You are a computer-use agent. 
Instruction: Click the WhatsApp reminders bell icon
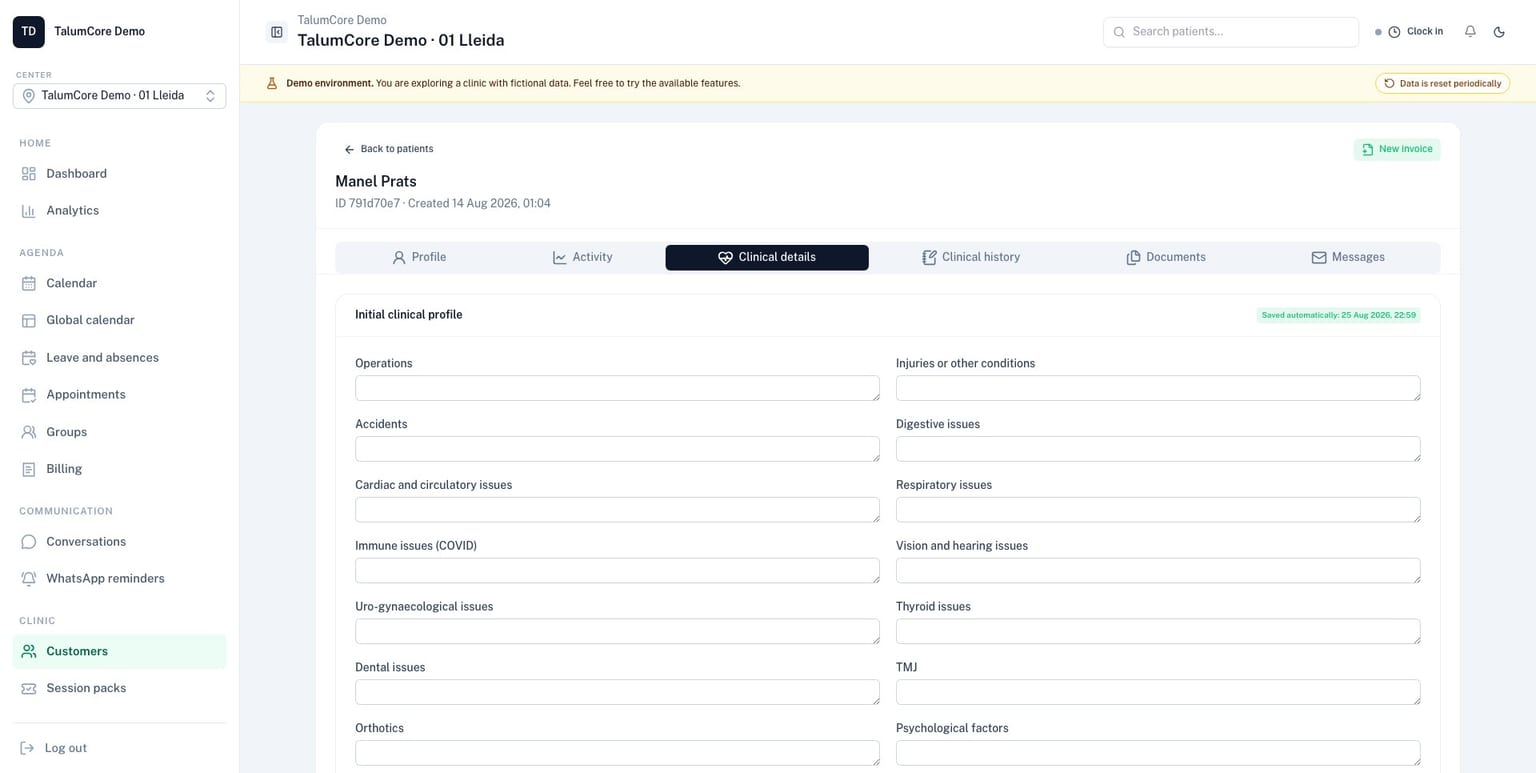29,579
